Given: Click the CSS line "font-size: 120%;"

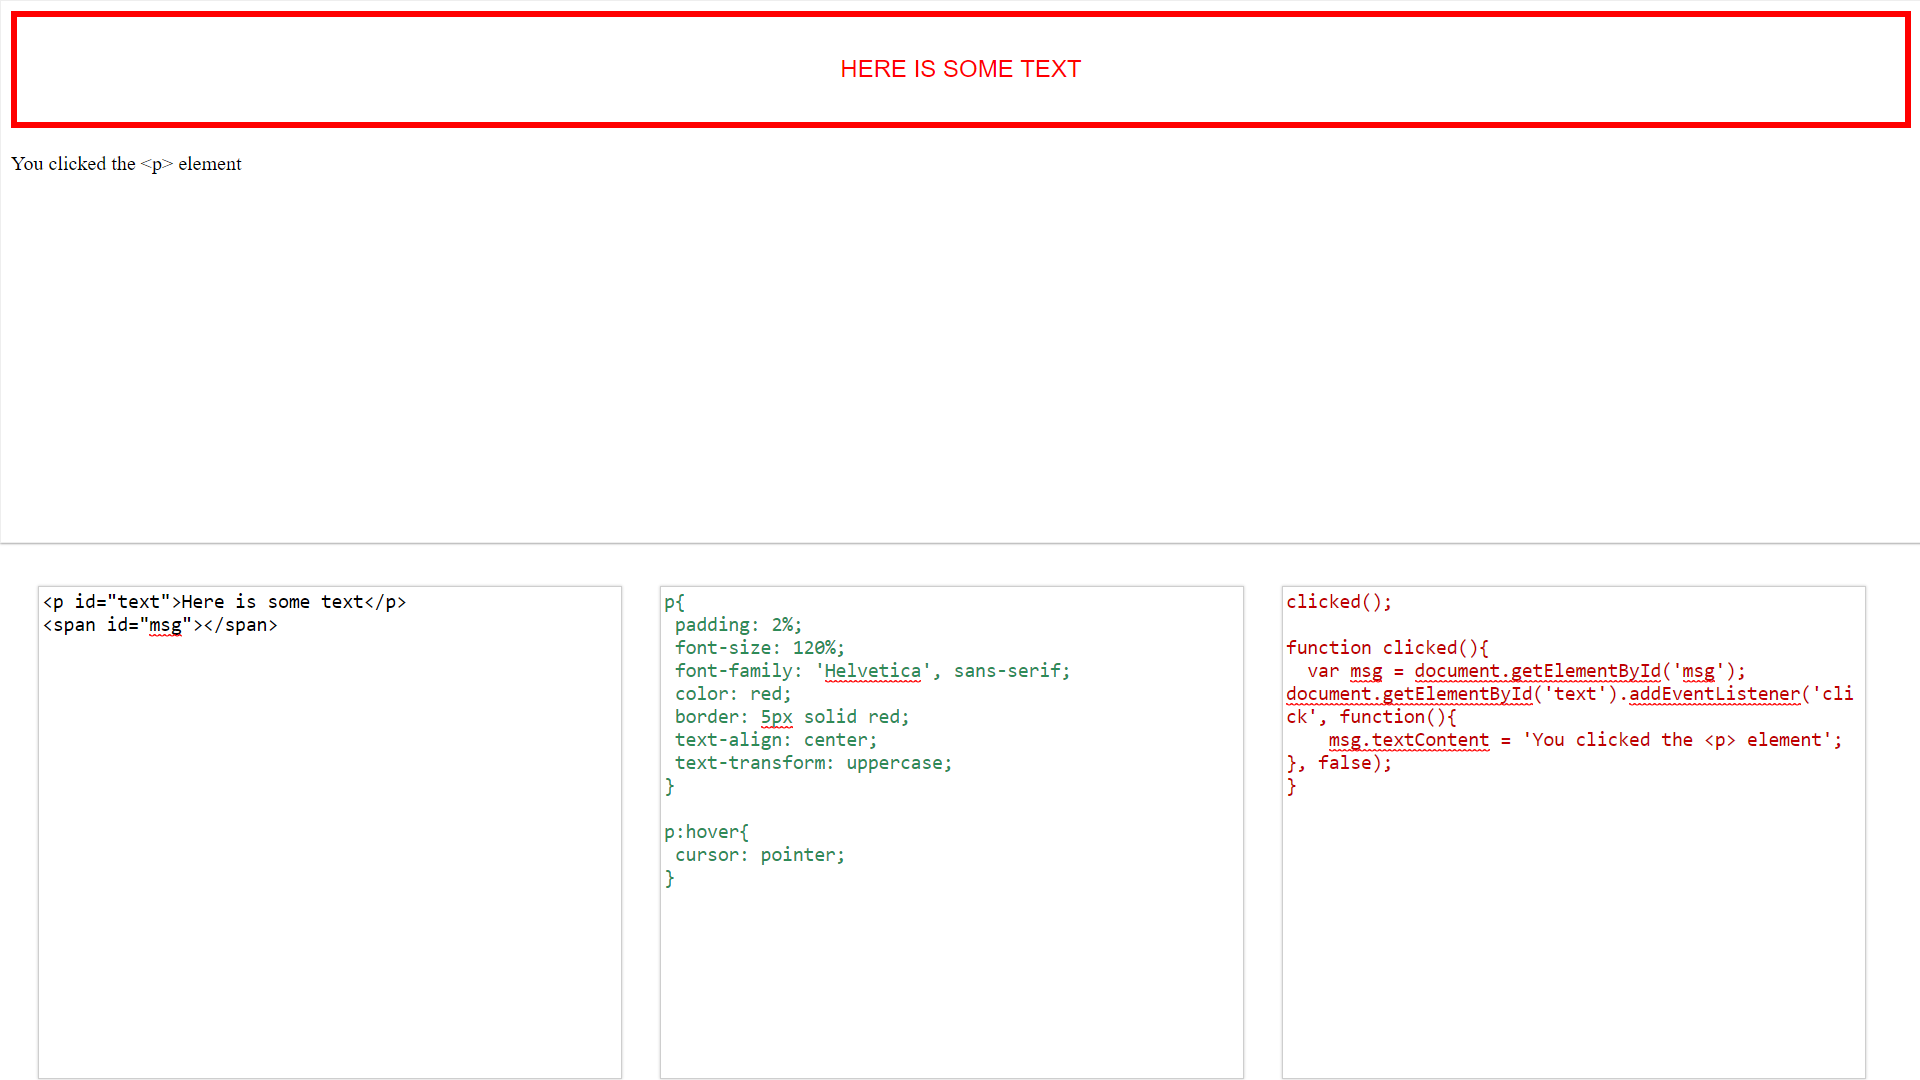Looking at the screenshot, I should pyautogui.click(x=759, y=648).
